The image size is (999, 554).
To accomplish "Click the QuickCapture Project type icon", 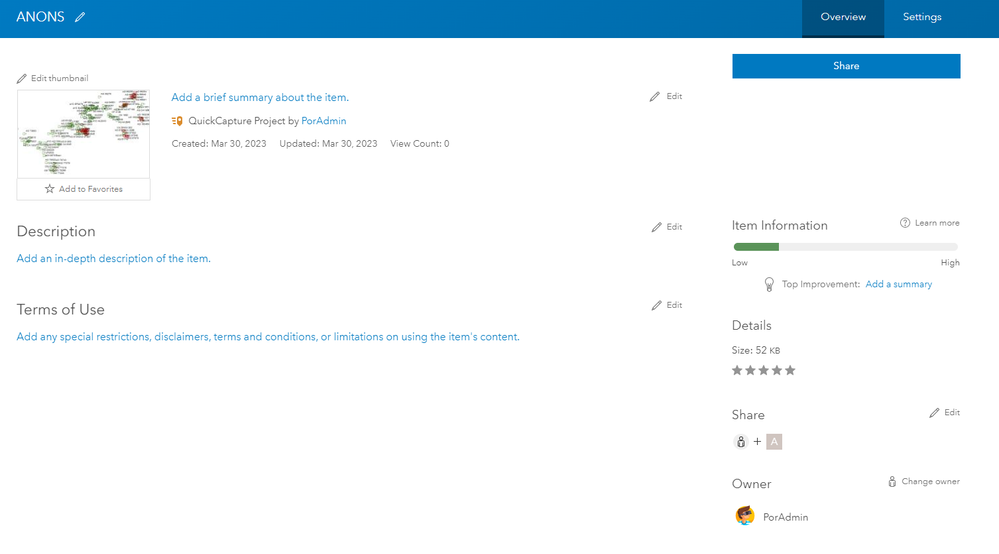I will [x=177, y=121].
